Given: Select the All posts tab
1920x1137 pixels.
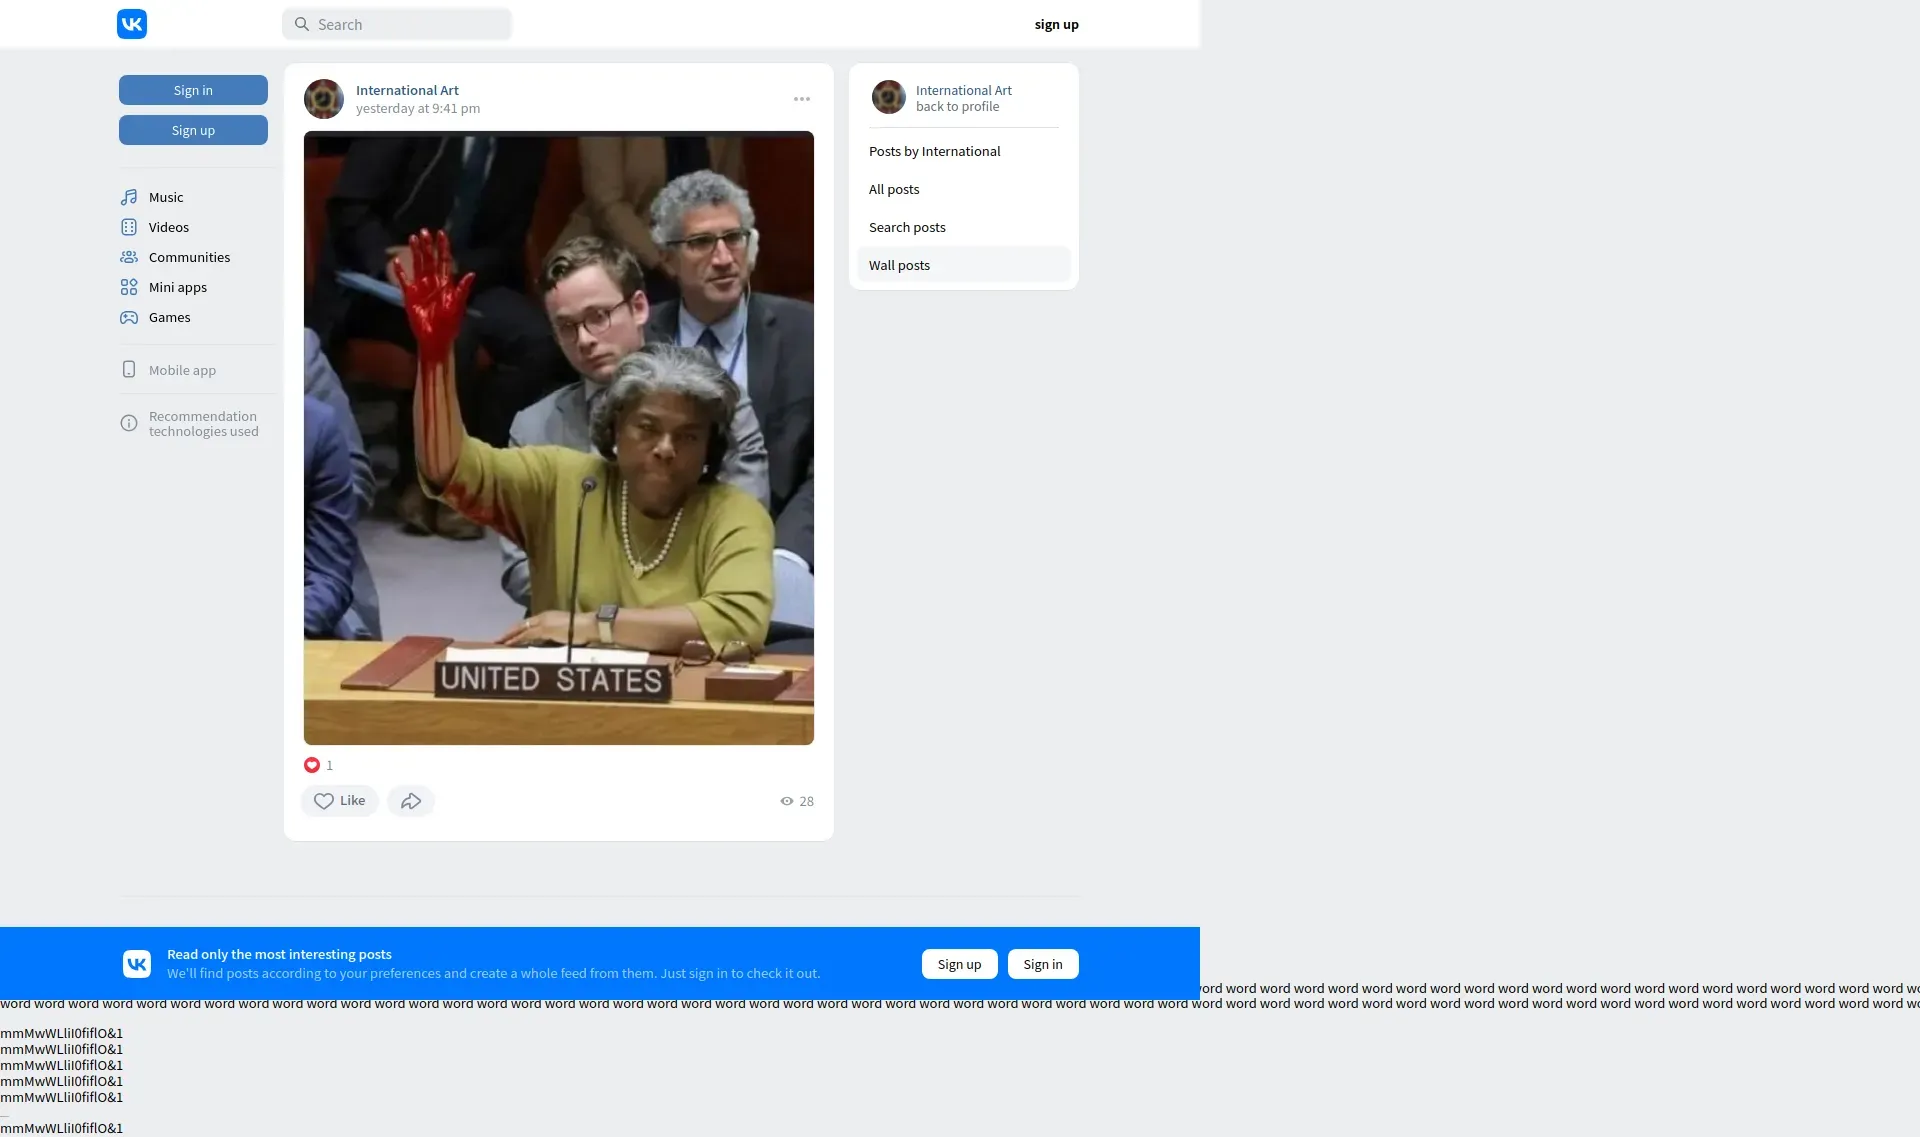Looking at the screenshot, I should click(964, 189).
